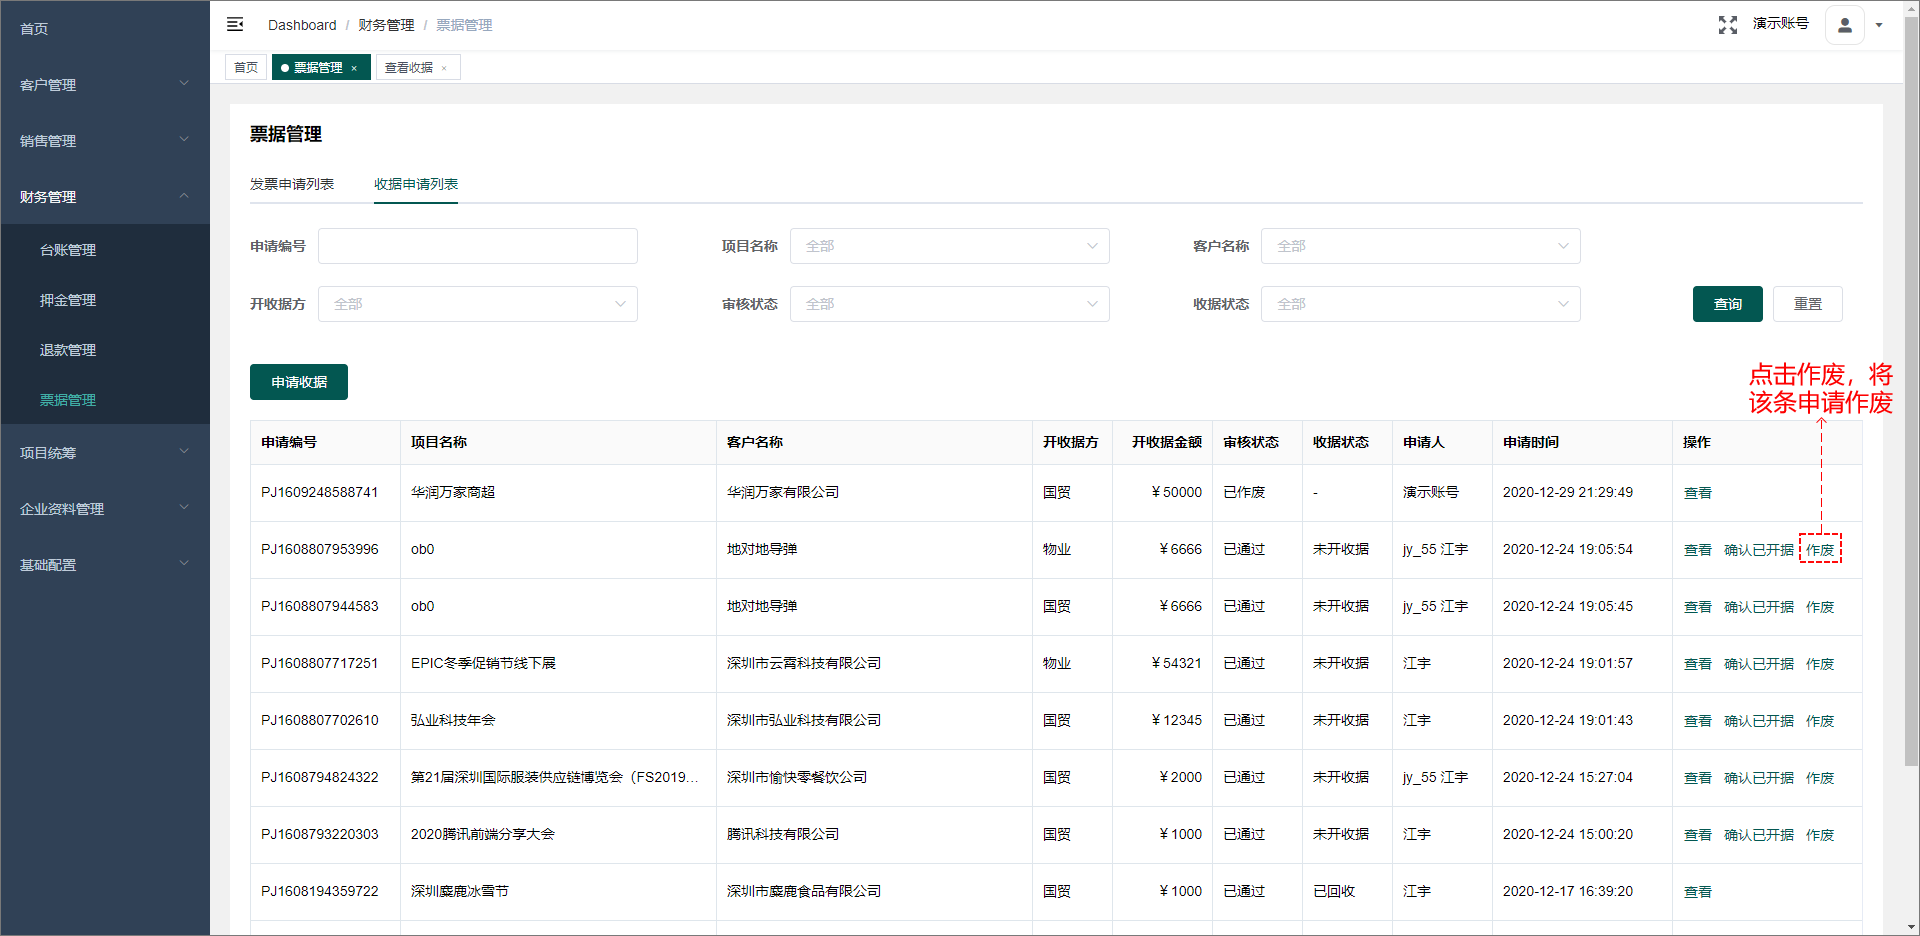This screenshot has height=936, width=1920.
Task: Click 作废 for 2020腾讯前端分享大会
Action: pos(1820,835)
